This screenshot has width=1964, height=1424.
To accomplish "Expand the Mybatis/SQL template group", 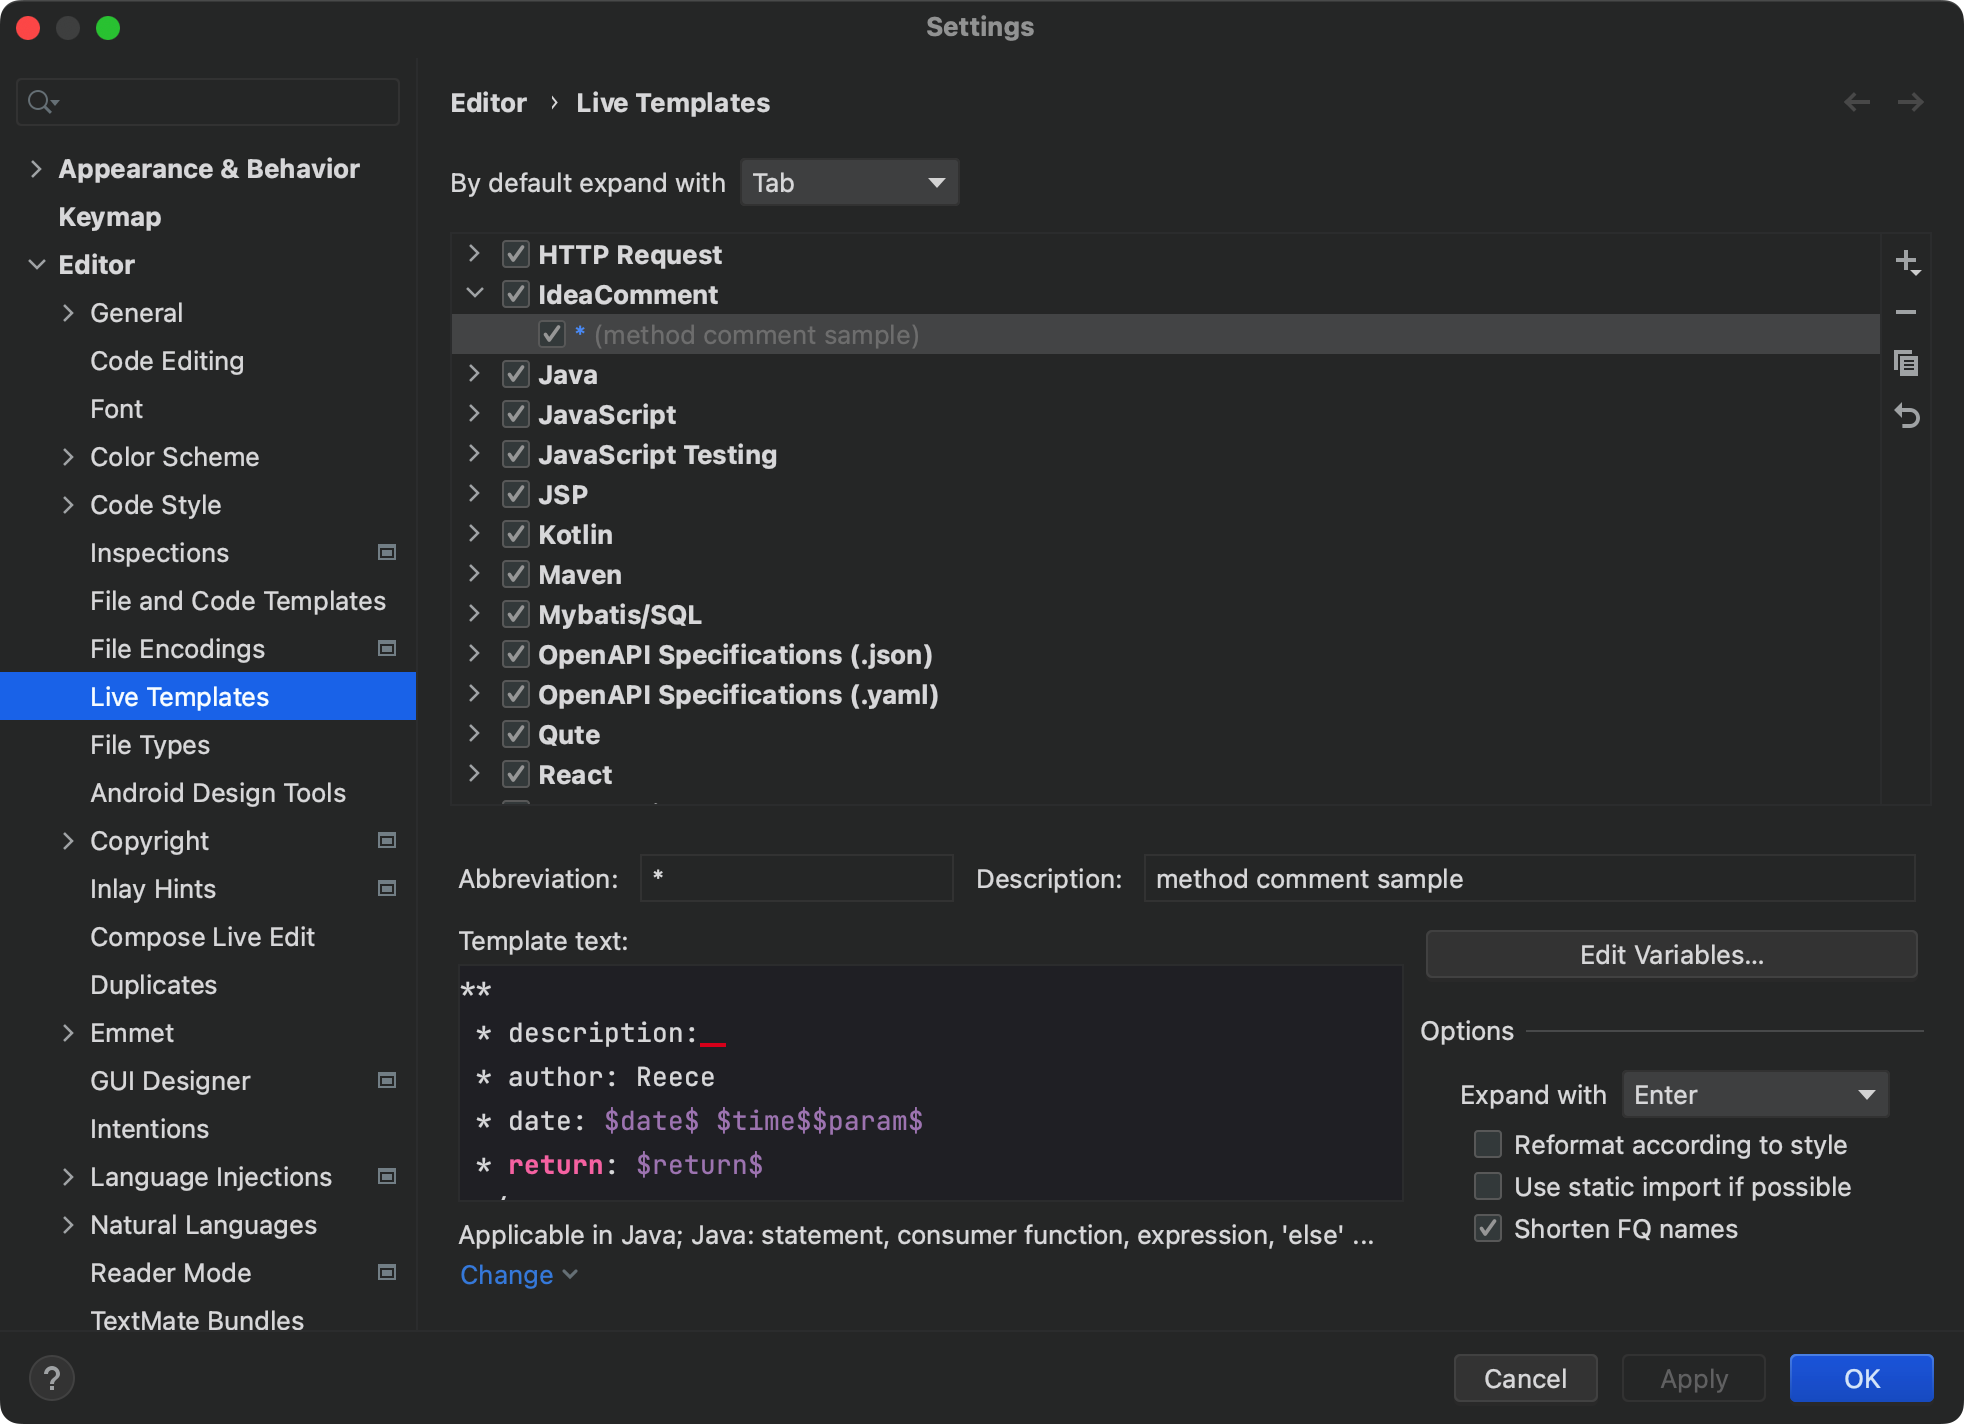I will tap(475, 614).
